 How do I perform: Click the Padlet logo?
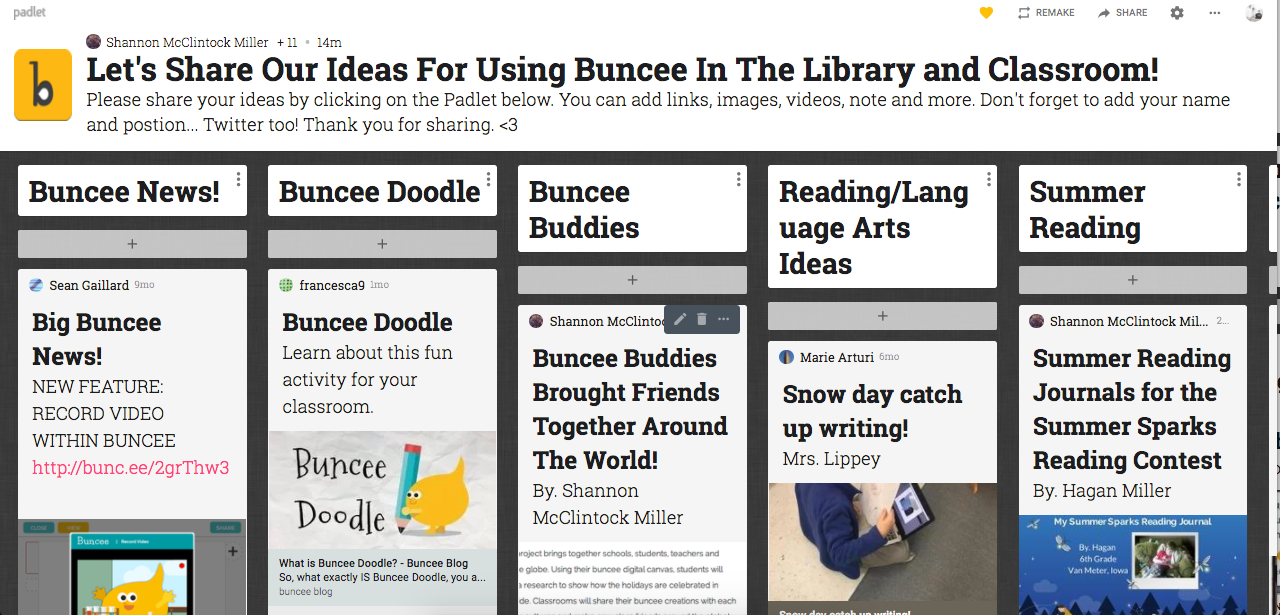(x=29, y=13)
